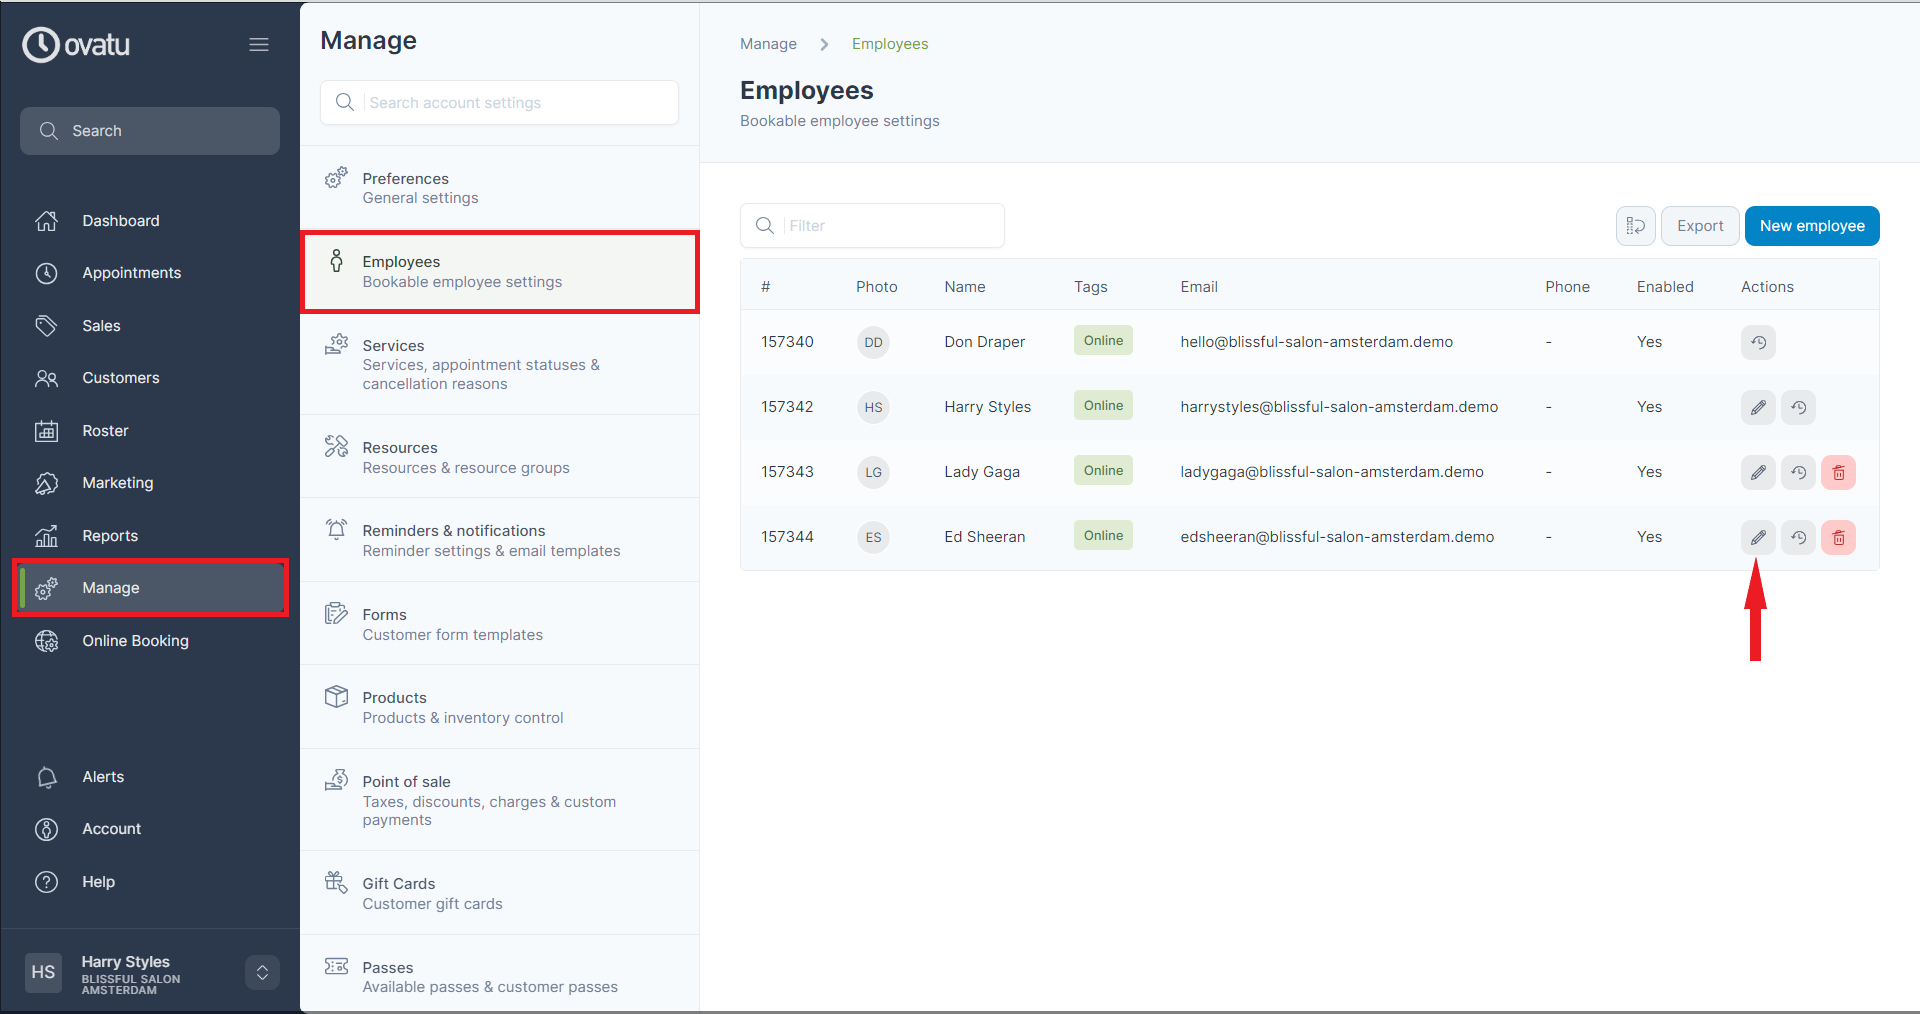
Task: Open Resources & resource groups
Action: click(500, 457)
